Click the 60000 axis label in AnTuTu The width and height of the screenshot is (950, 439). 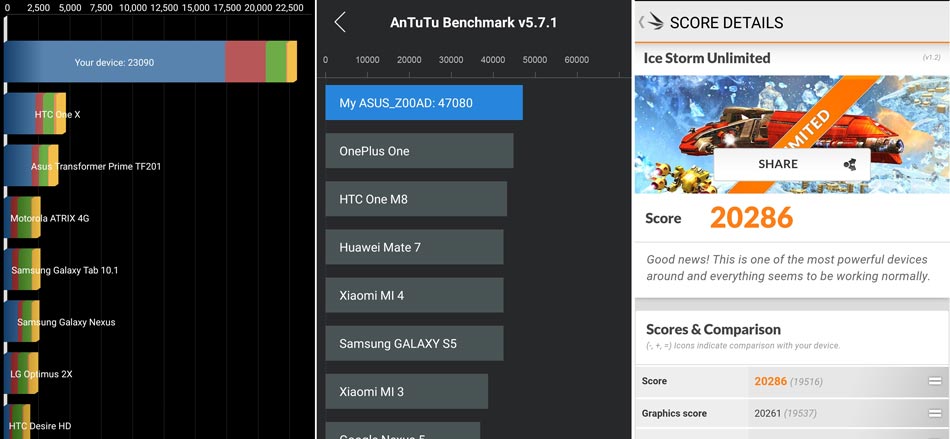(576, 60)
